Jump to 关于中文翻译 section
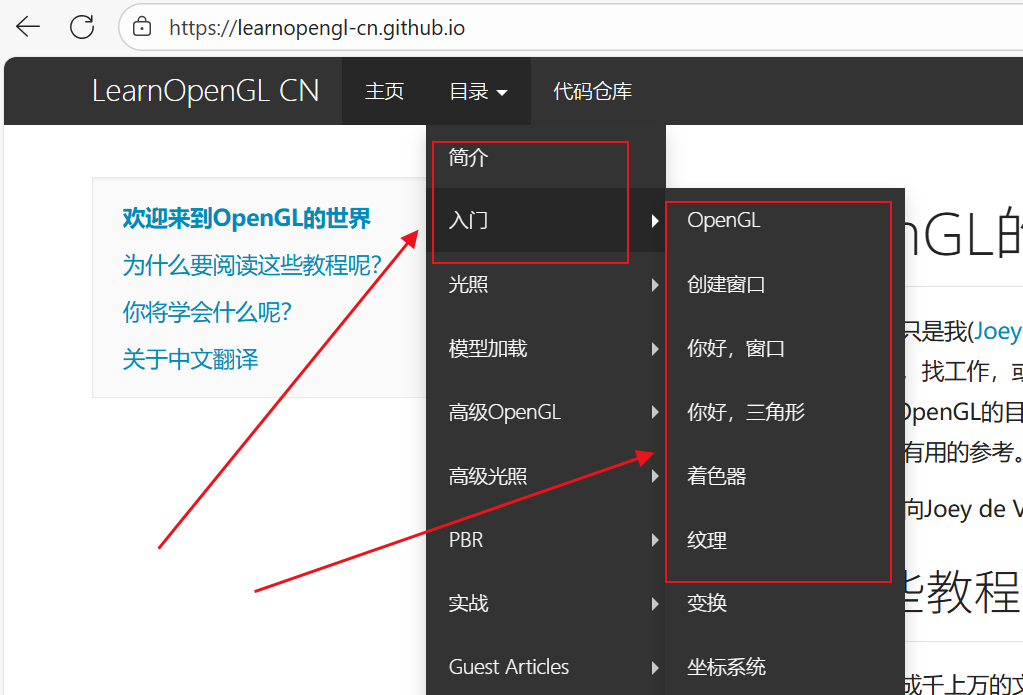 191,359
